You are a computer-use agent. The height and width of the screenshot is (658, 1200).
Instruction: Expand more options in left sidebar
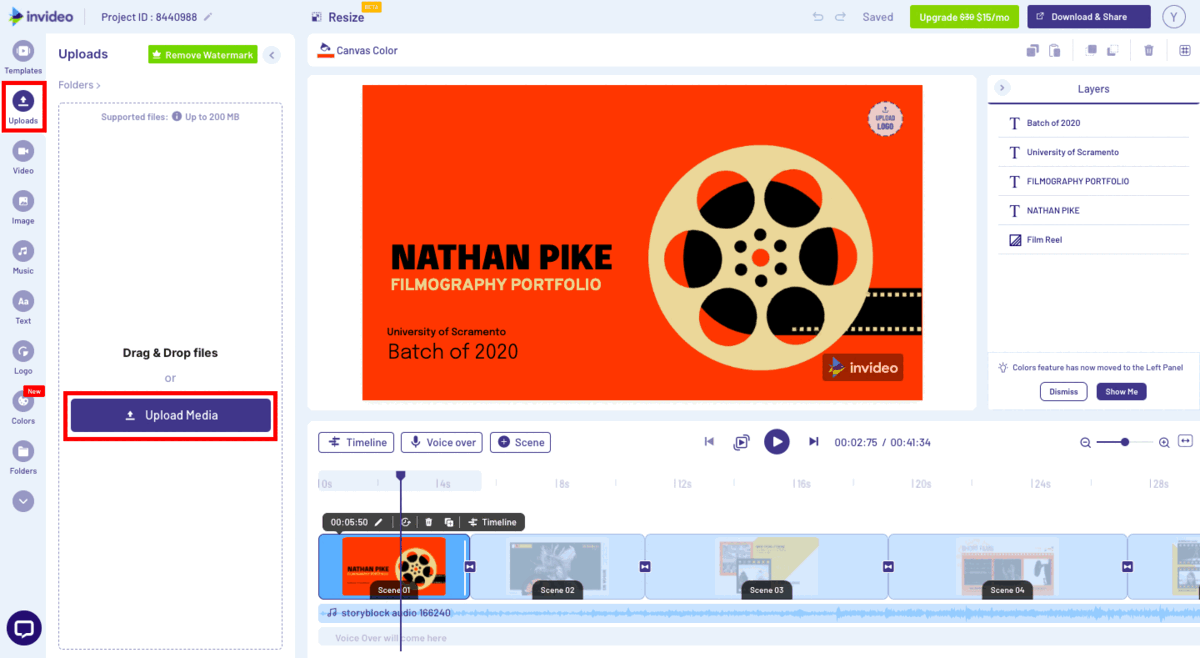22,501
